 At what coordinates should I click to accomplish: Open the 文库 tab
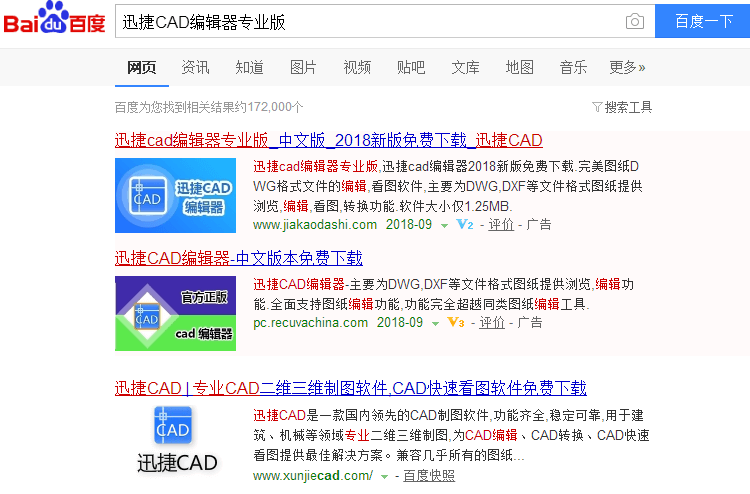click(465, 67)
